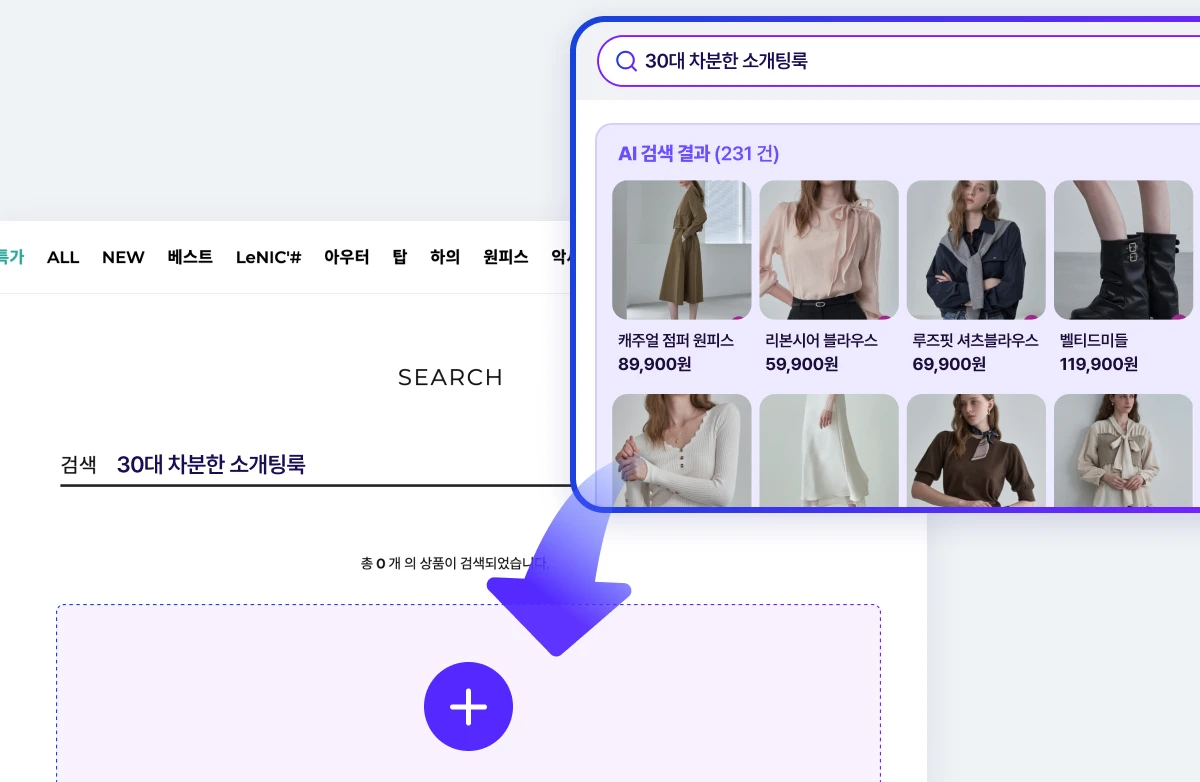Navigate to the 원피스 category
The width and height of the screenshot is (1200, 782).
pyautogui.click(x=505, y=257)
